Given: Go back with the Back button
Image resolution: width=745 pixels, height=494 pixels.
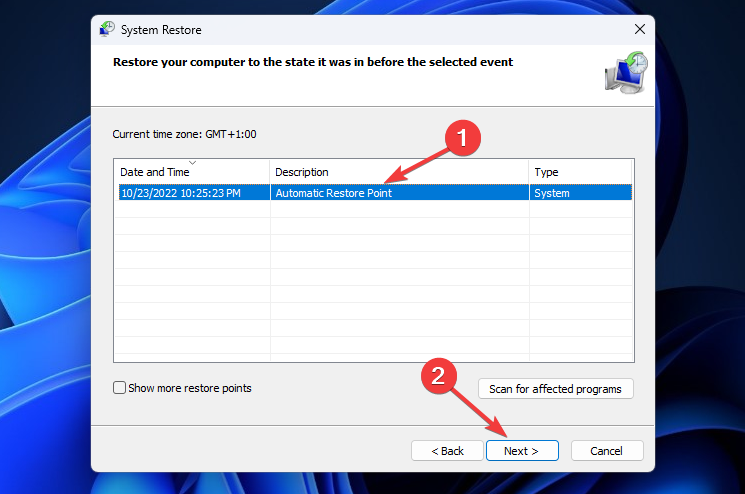Looking at the screenshot, I should [447, 450].
